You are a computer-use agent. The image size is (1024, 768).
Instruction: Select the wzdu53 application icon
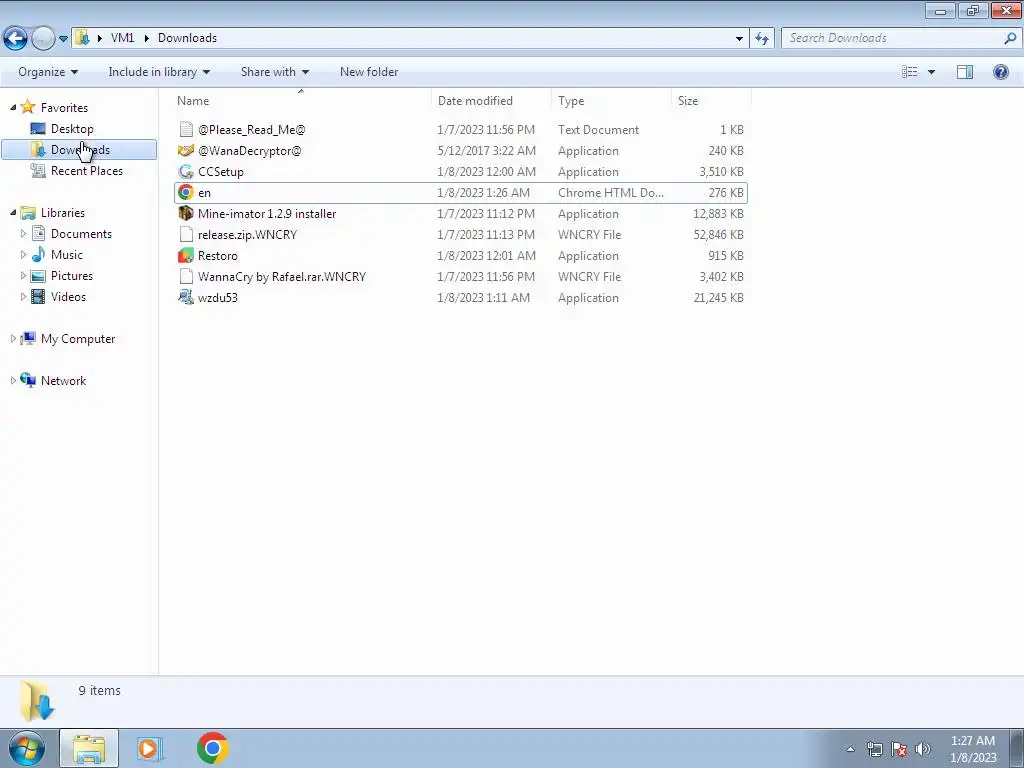coord(186,297)
